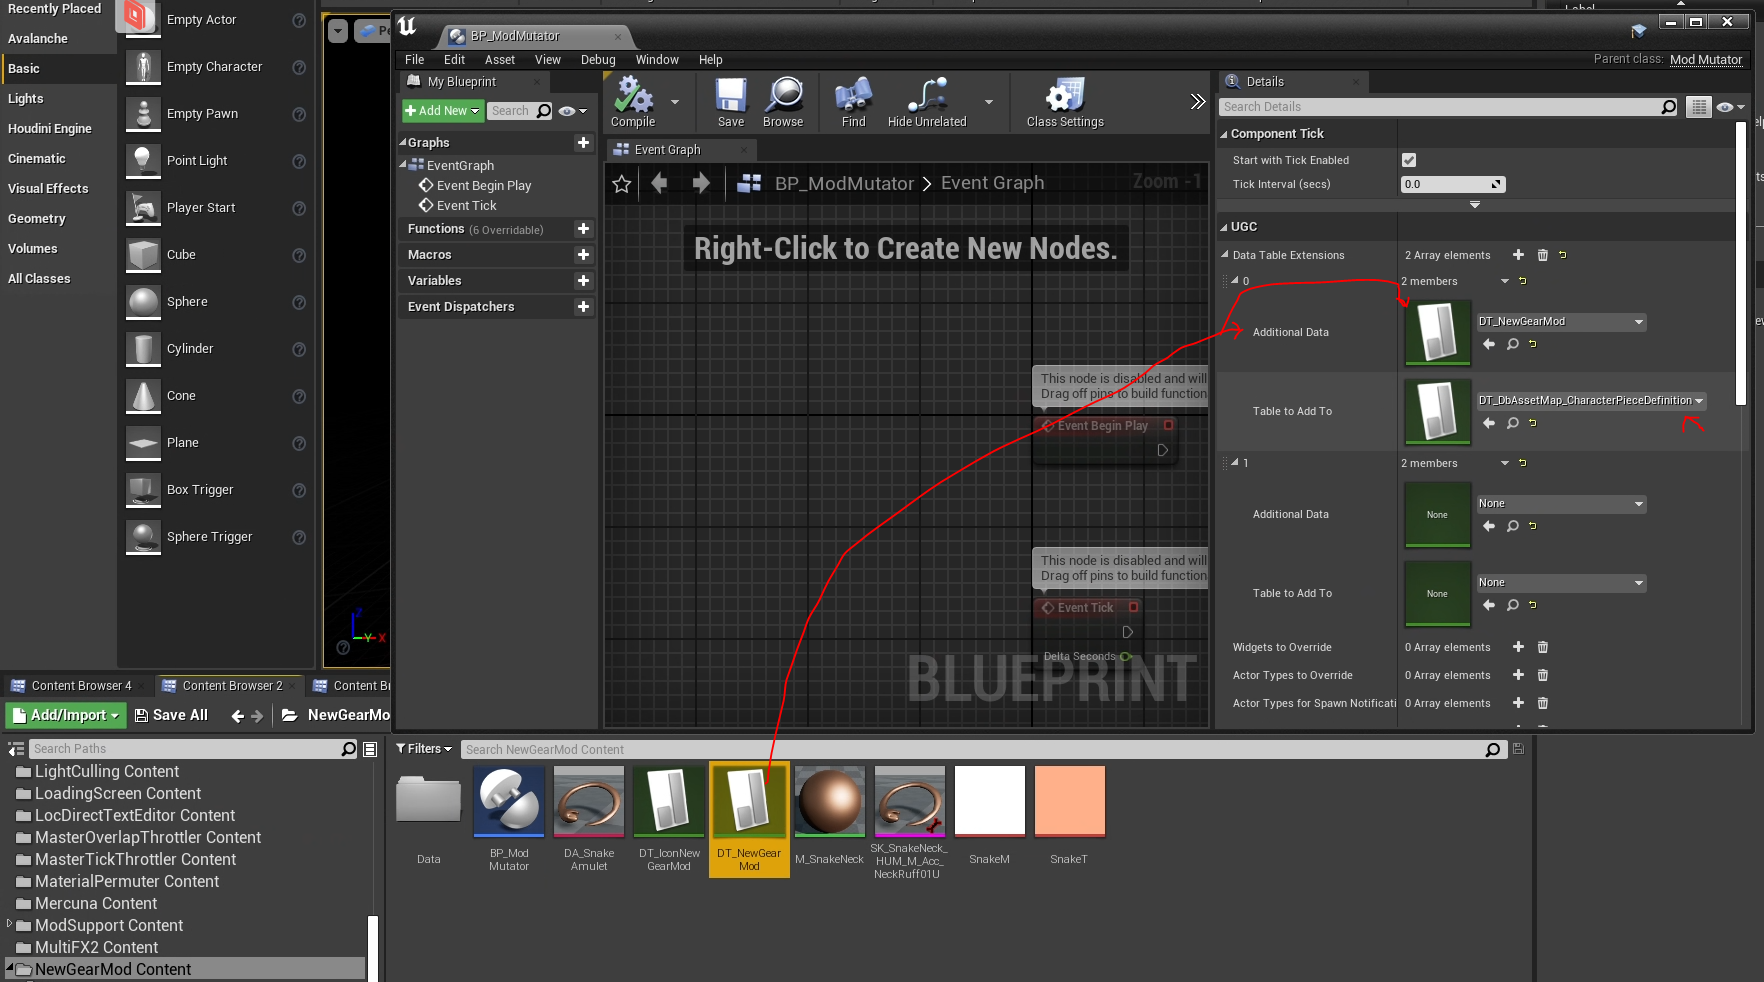Screen dimensions: 1764x982
Task: Open My Blueprint view options eye
Action: (572, 111)
